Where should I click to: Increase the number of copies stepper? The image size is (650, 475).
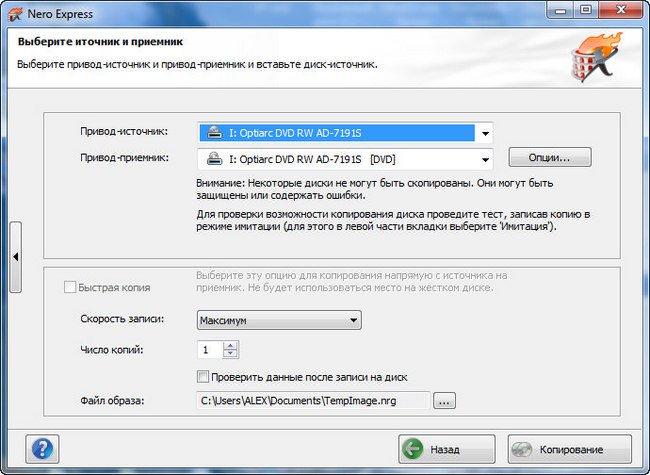230,345
